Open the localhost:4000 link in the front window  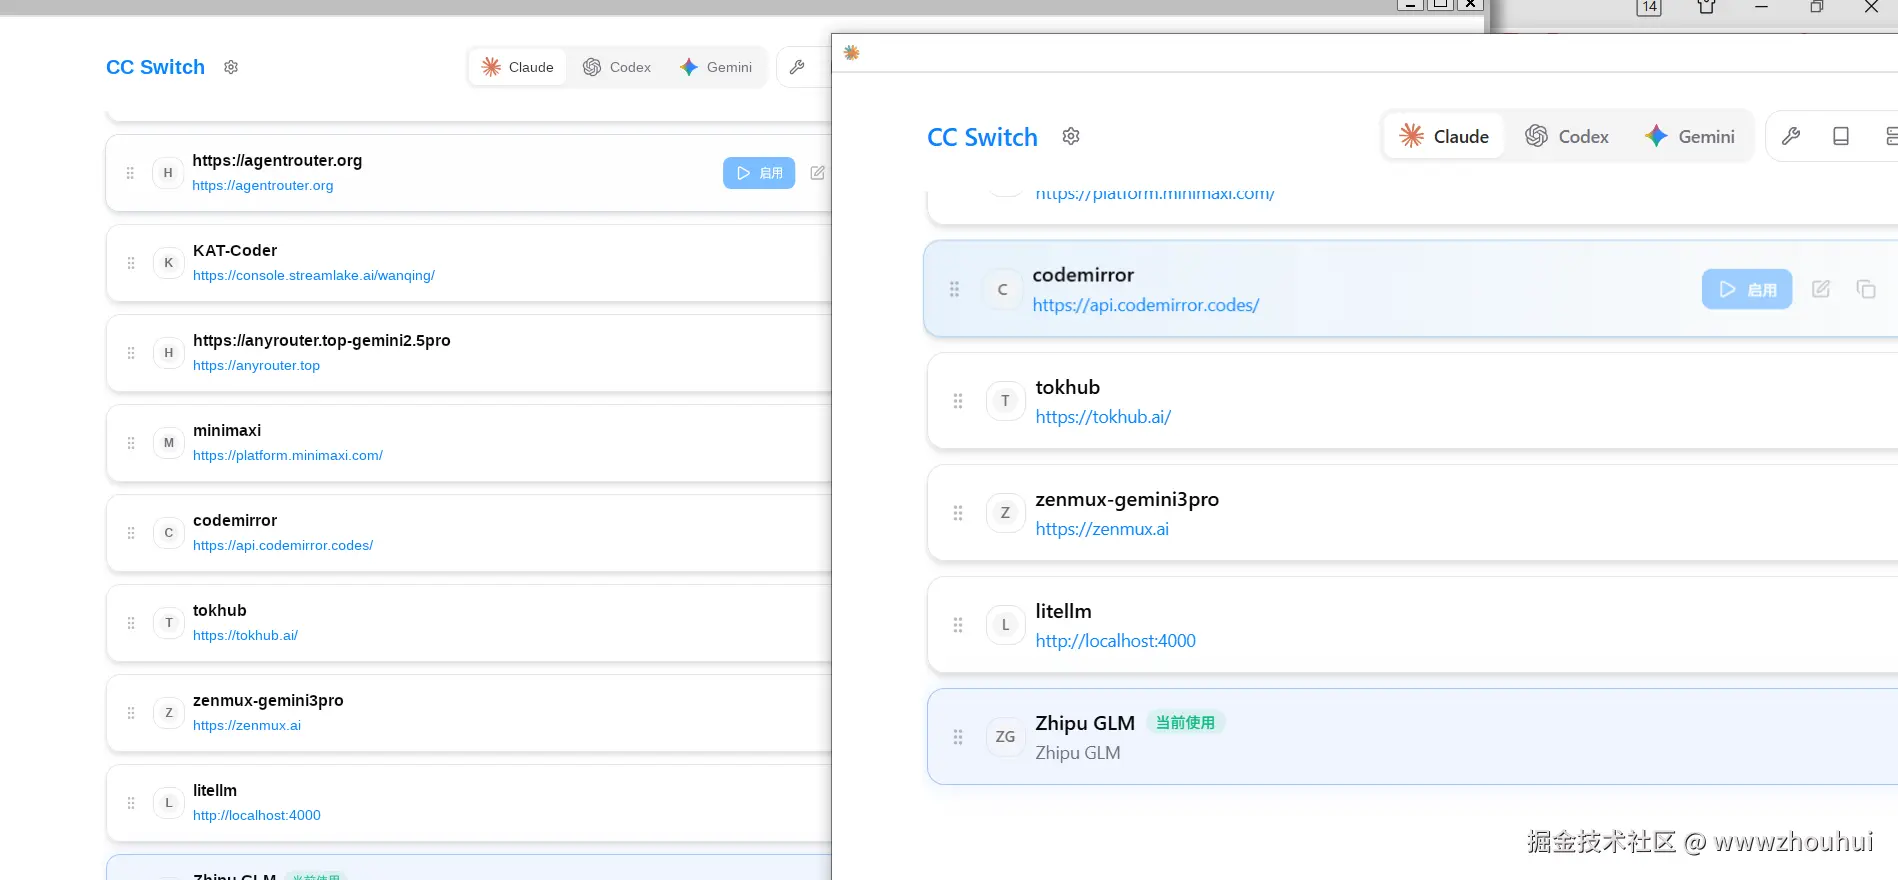[1116, 641]
